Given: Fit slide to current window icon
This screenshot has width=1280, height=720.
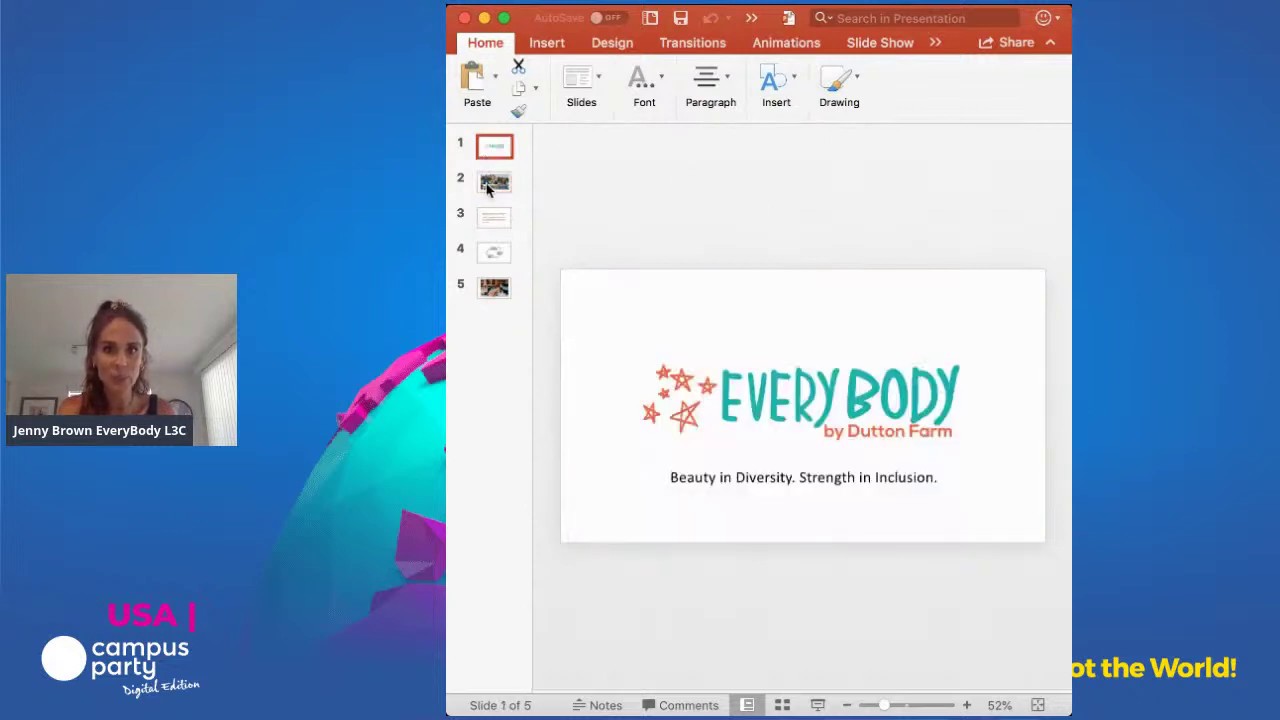Looking at the screenshot, I should (x=1038, y=705).
